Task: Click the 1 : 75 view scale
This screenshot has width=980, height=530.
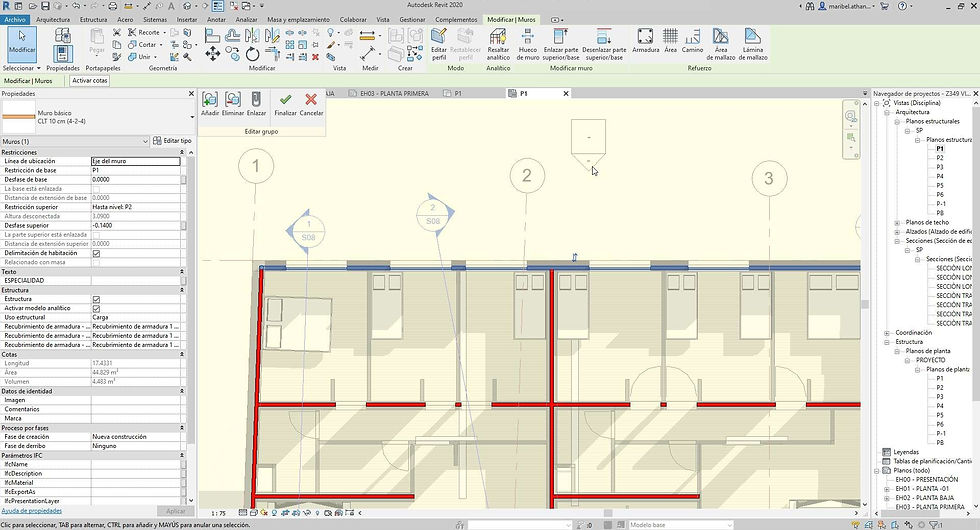Action: point(218,513)
